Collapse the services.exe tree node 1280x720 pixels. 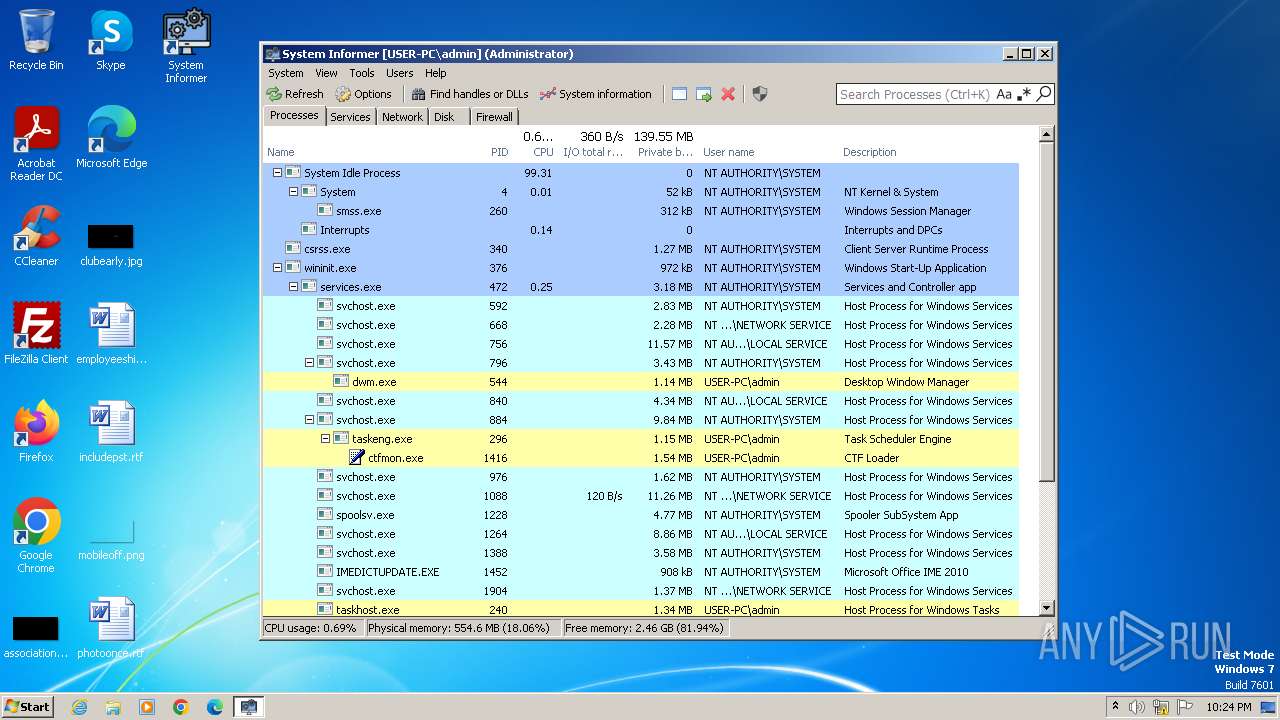[x=293, y=287]
